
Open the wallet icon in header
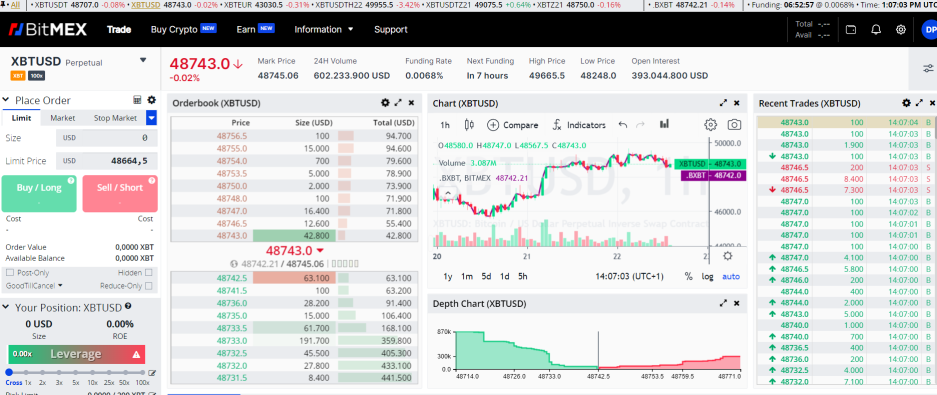(x=852, y=29)
